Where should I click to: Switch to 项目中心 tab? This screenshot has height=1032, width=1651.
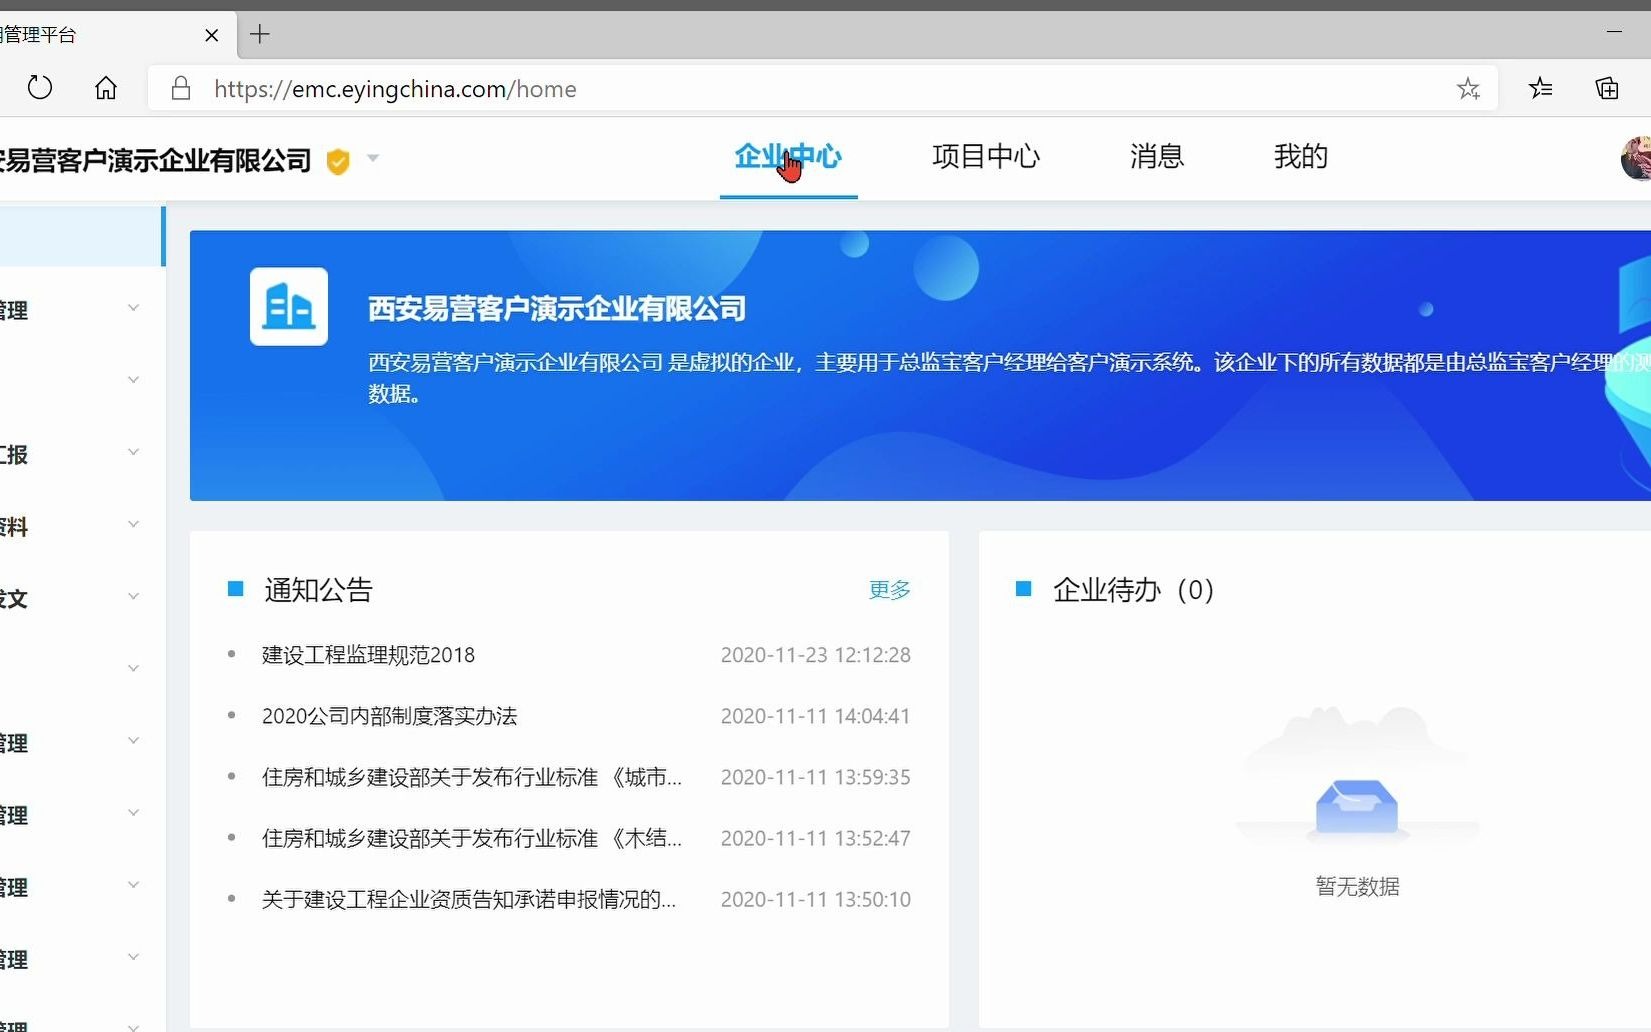coord(986,157)
